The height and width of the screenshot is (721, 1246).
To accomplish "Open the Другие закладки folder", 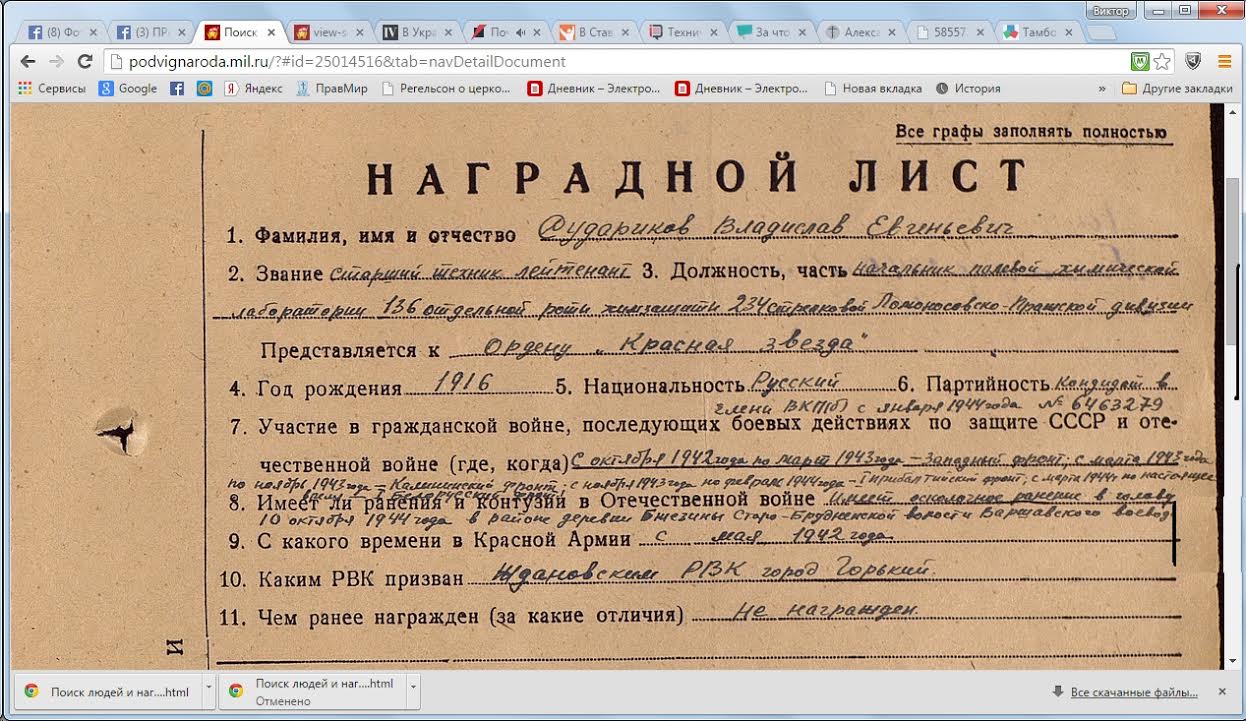I will click(1175, 88).
